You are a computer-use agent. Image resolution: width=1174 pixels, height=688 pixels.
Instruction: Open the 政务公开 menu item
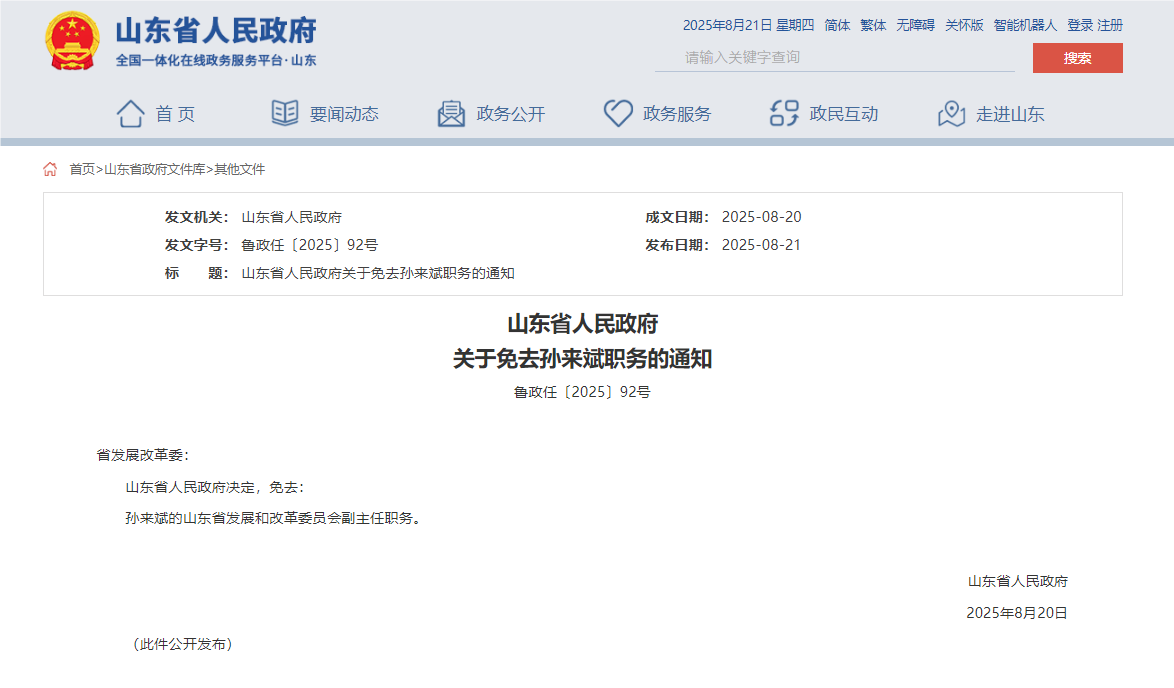pos(511,114)
